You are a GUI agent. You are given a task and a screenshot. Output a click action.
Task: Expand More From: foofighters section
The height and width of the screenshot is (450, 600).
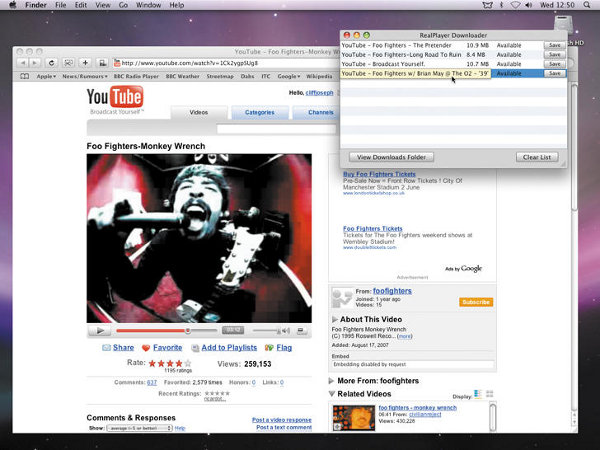click(x=331, y=381)
